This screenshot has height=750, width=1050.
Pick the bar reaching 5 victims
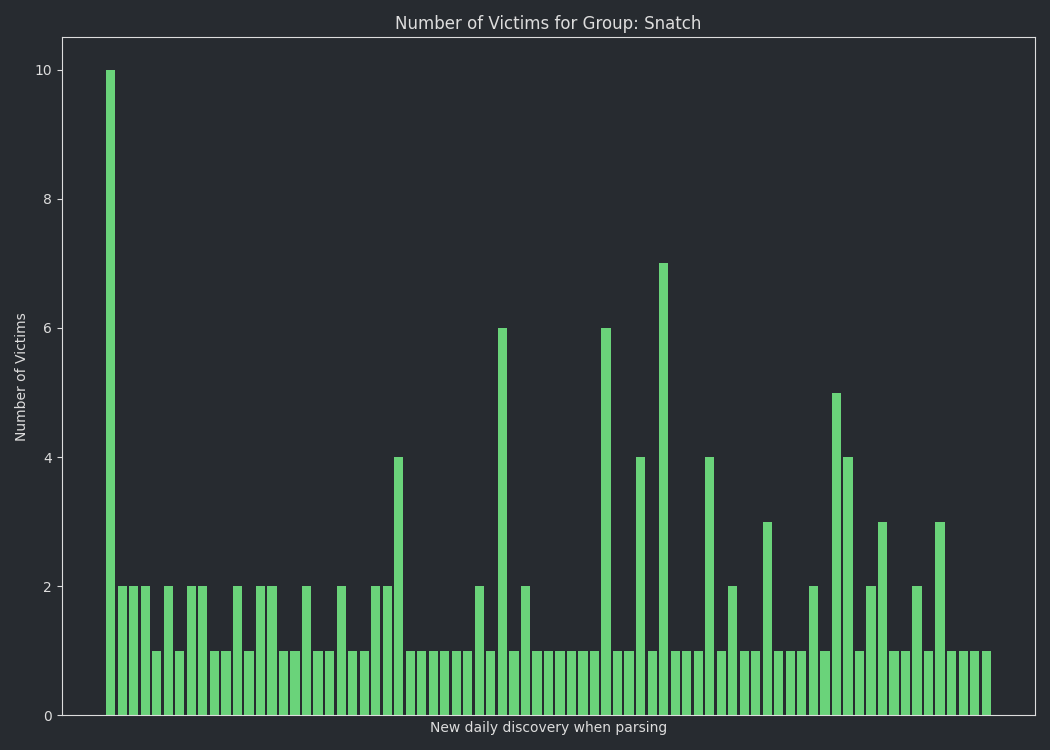836,554
